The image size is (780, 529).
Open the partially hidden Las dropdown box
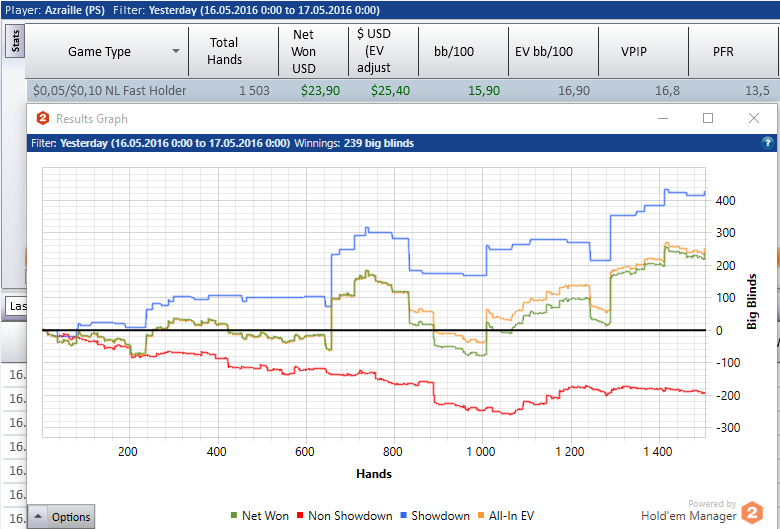[x=15, y=306]
